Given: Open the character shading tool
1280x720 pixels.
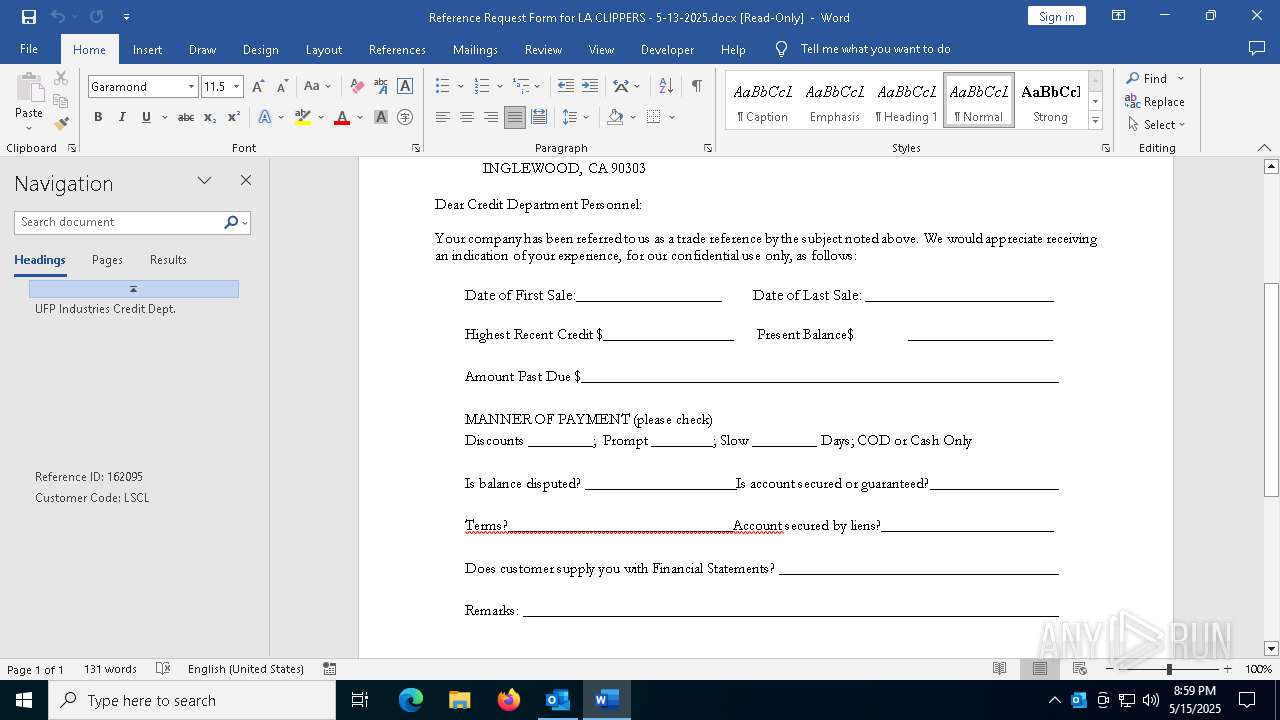Looking at the screenshot, I should coord(381,117).
